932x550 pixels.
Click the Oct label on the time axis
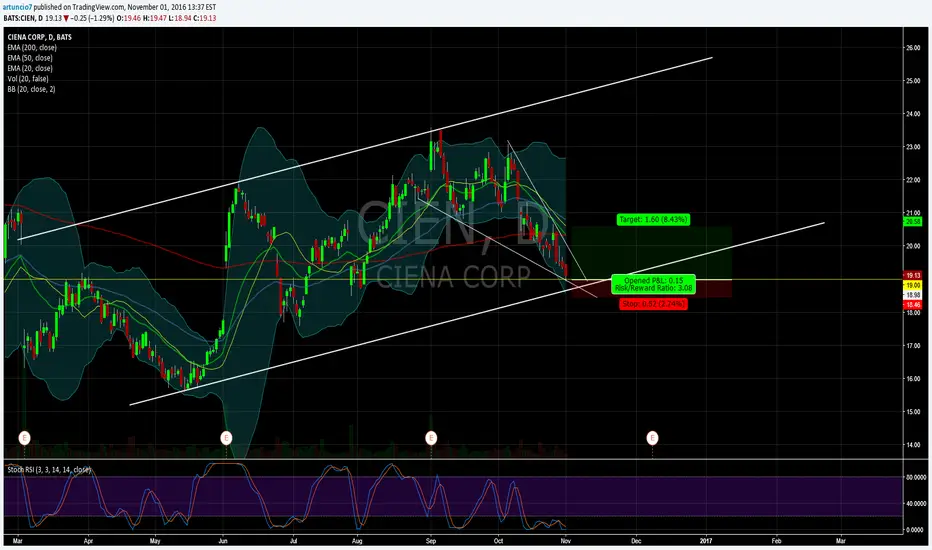tap(499, 541)
